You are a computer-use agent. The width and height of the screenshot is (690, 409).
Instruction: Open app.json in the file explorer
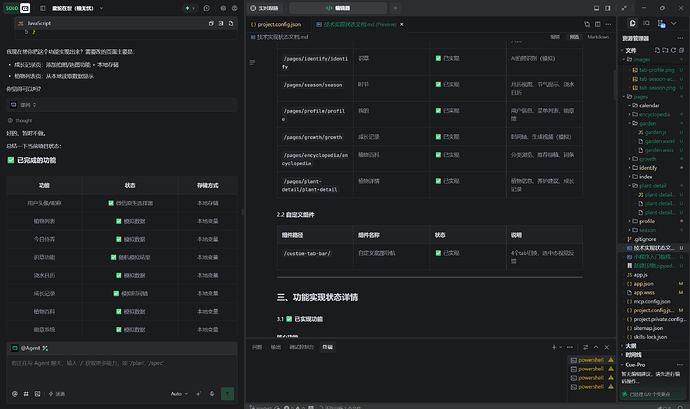point(643,284)
